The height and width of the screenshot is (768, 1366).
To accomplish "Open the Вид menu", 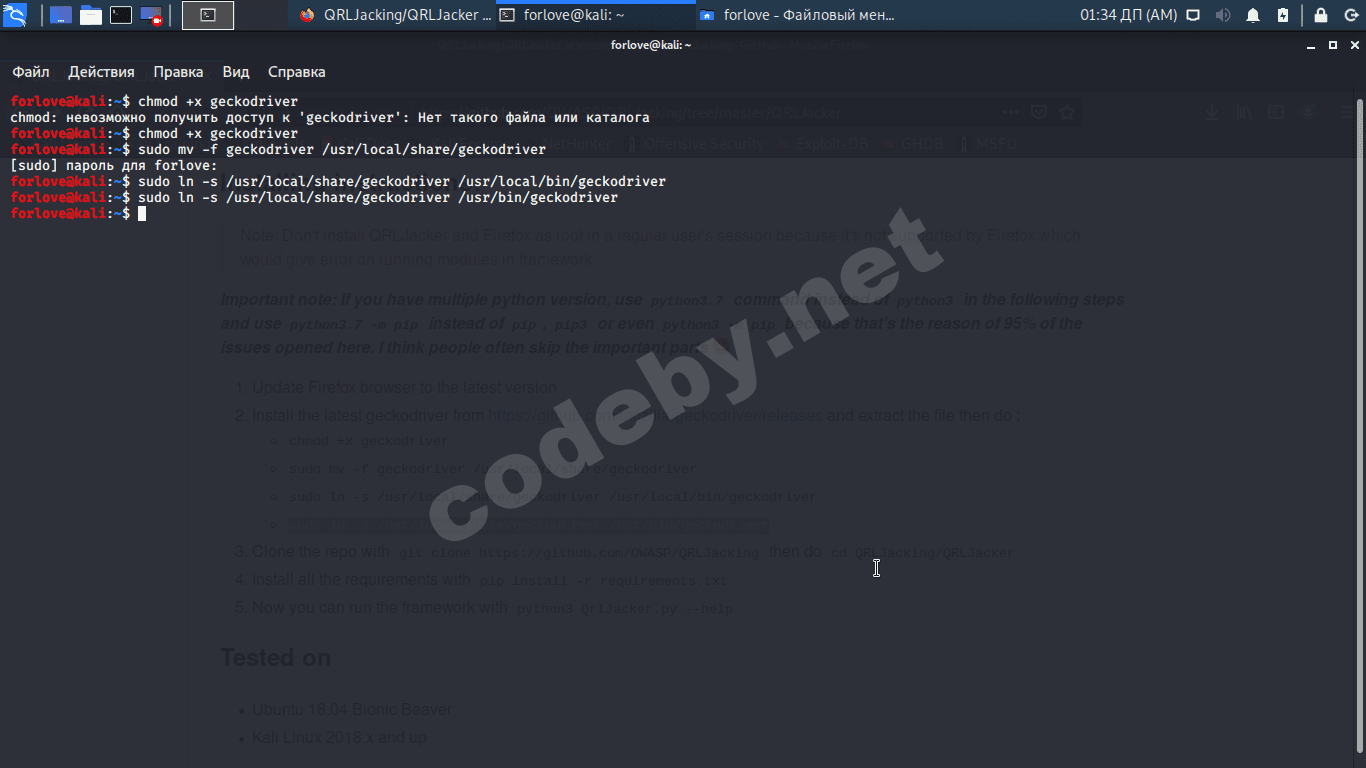I will pyautogui.click(x=236, y=72).
